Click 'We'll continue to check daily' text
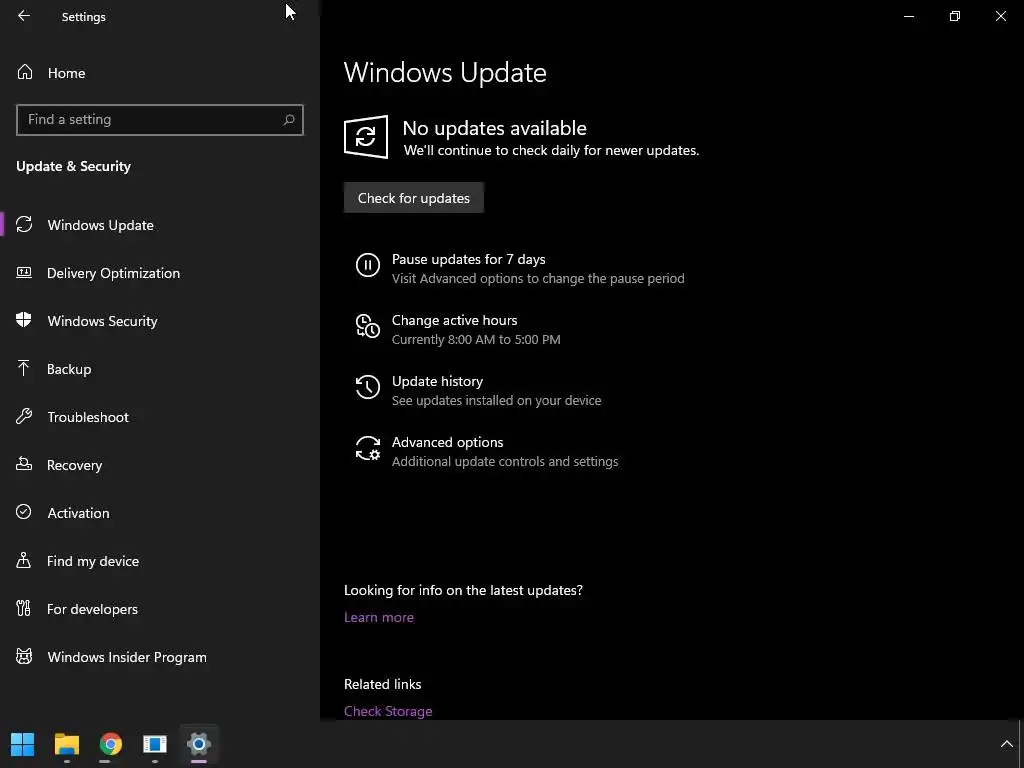This screenshot has height=768, width=1024. click(551, 150)
